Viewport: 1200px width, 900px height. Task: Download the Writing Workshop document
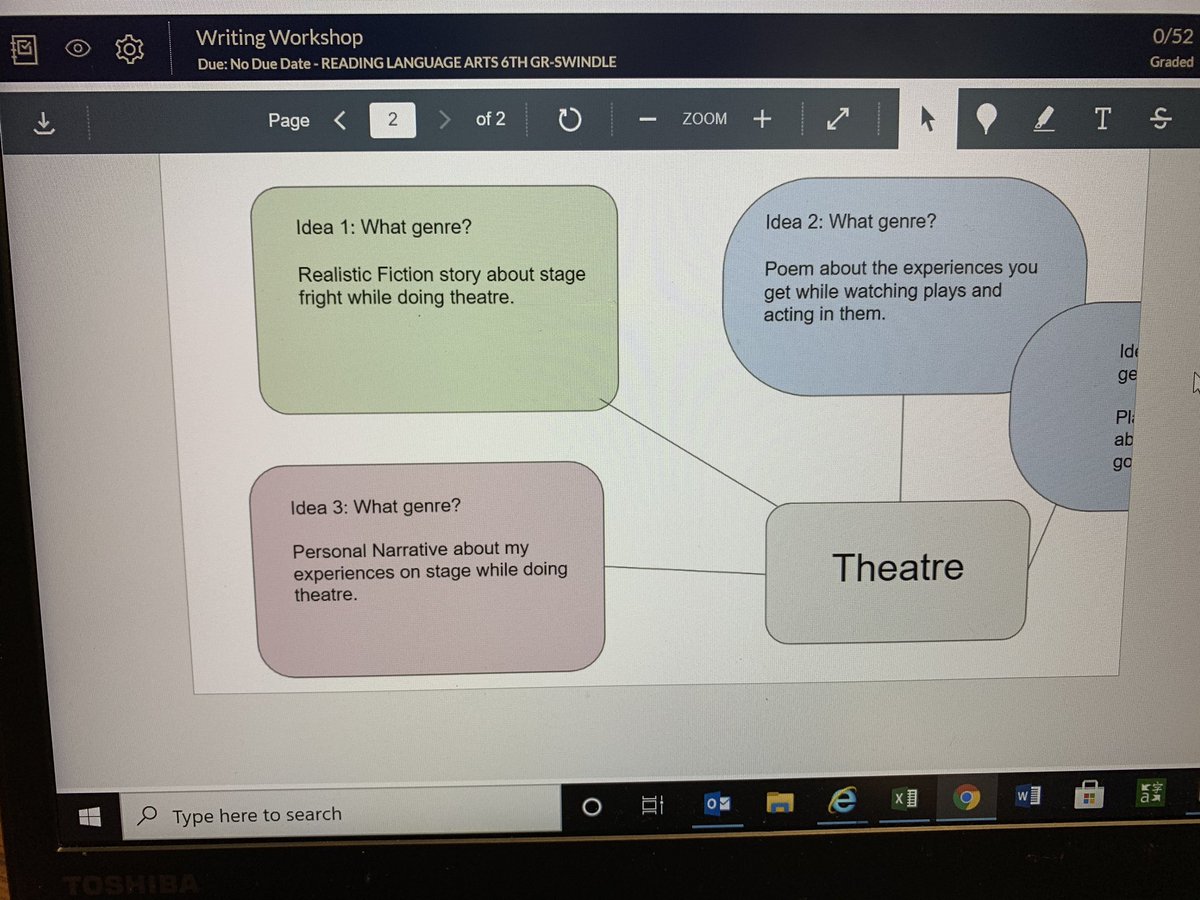[42, 122]
